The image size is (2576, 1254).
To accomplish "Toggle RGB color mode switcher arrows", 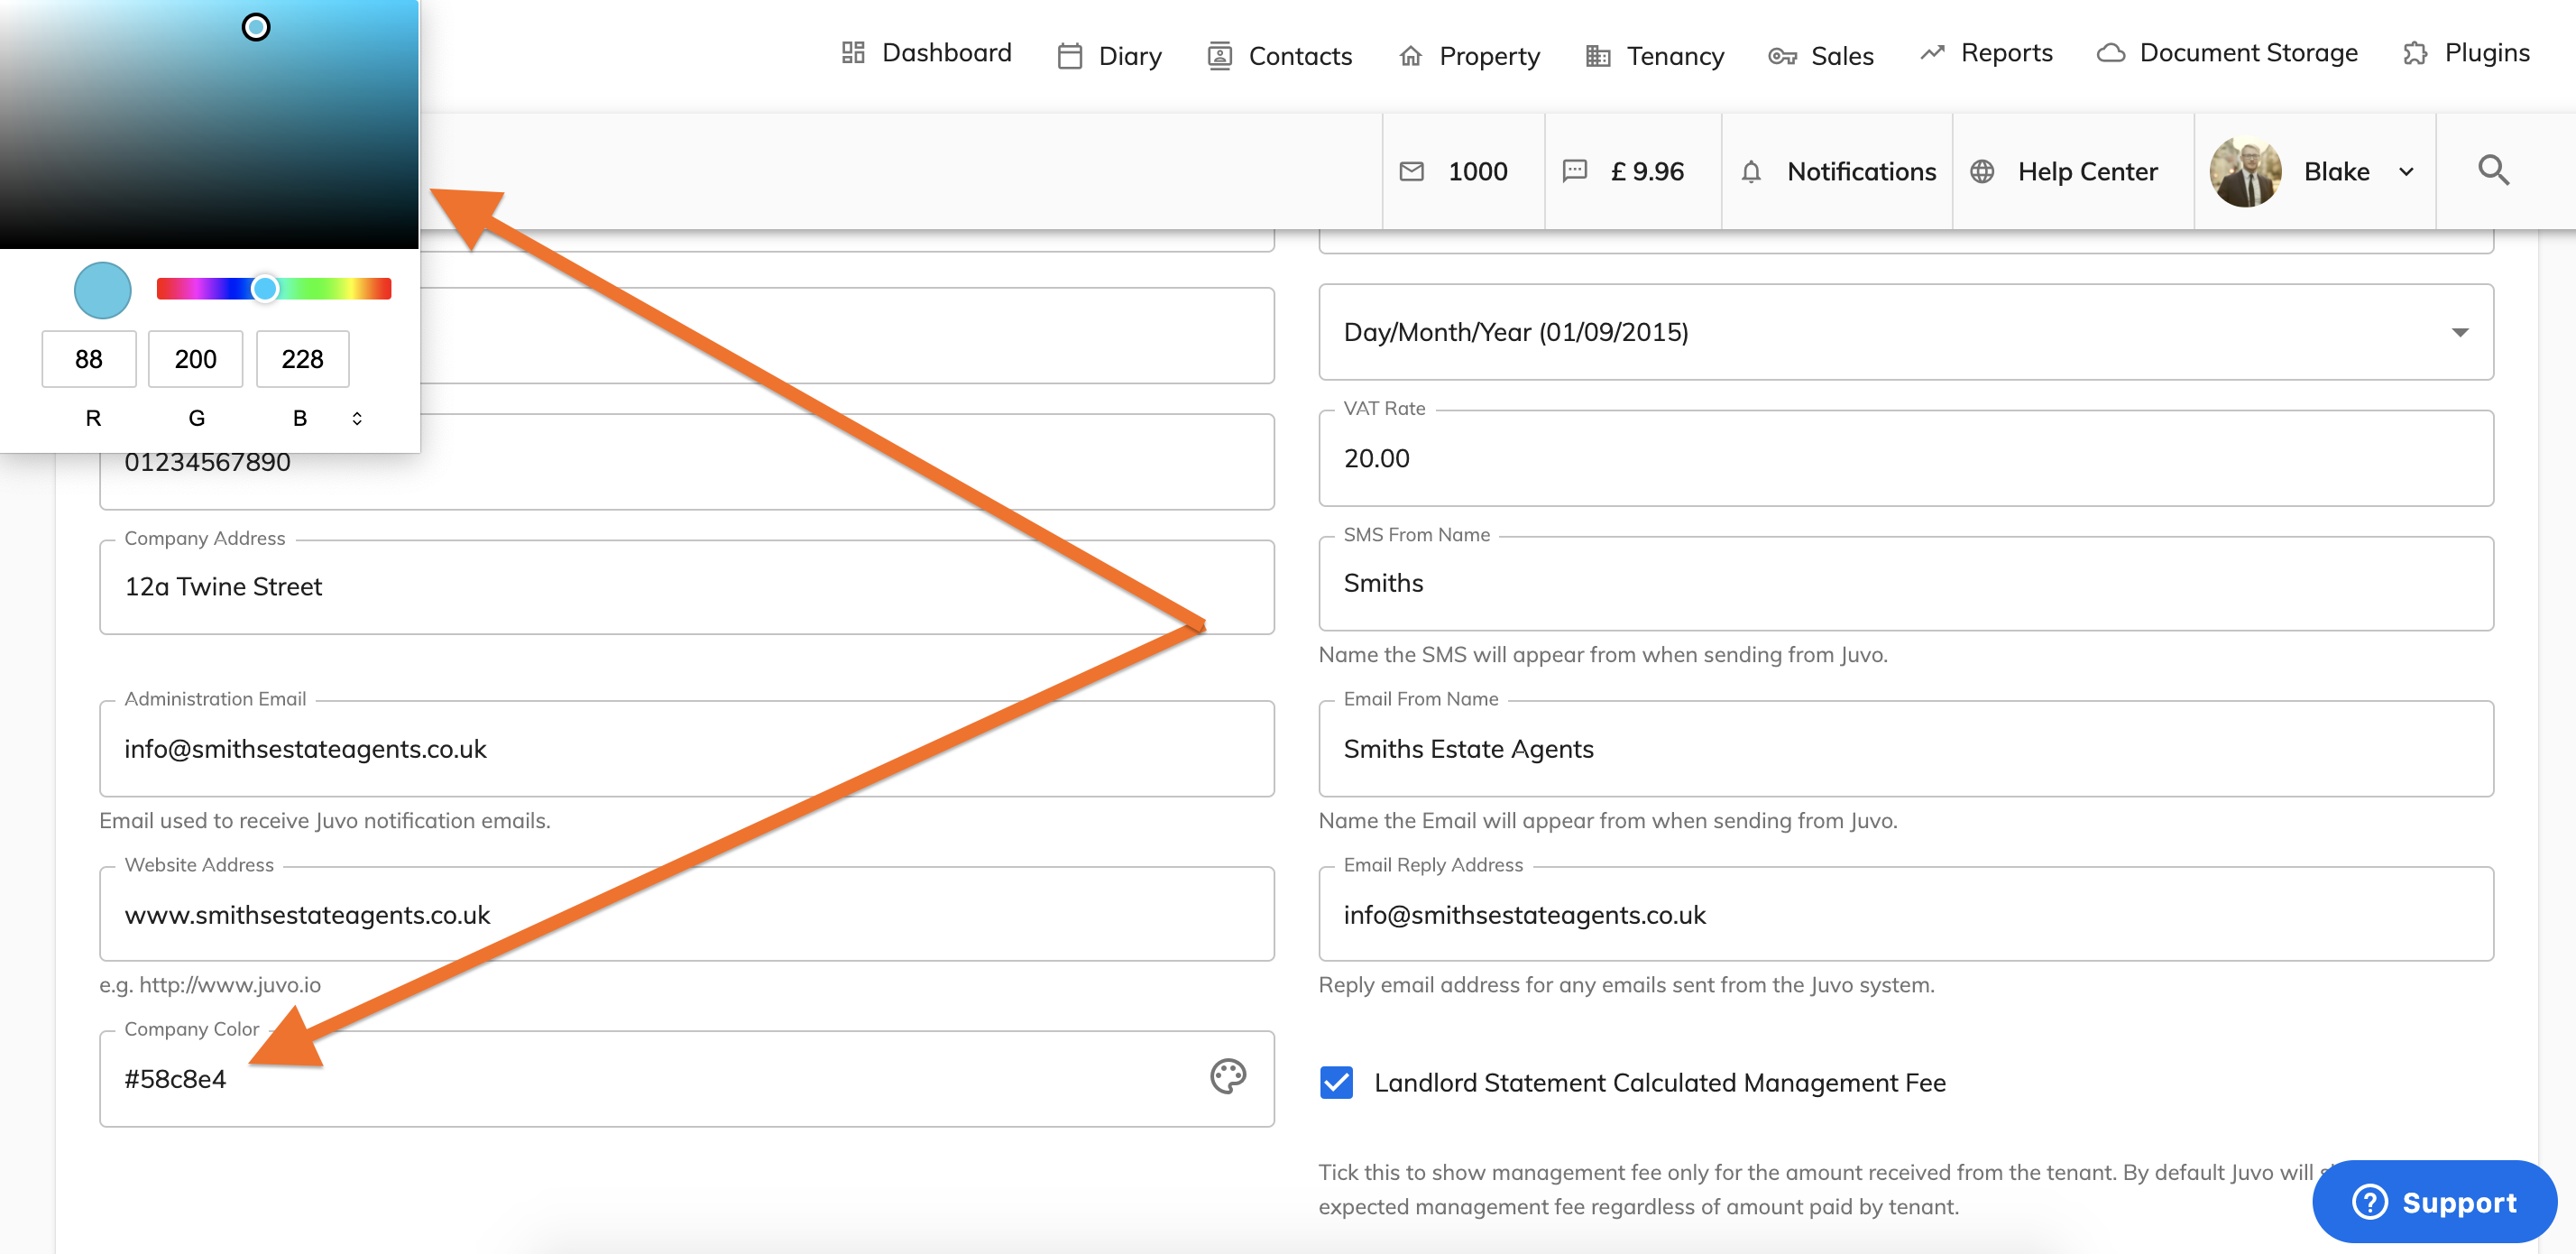I will coord(357,419).
